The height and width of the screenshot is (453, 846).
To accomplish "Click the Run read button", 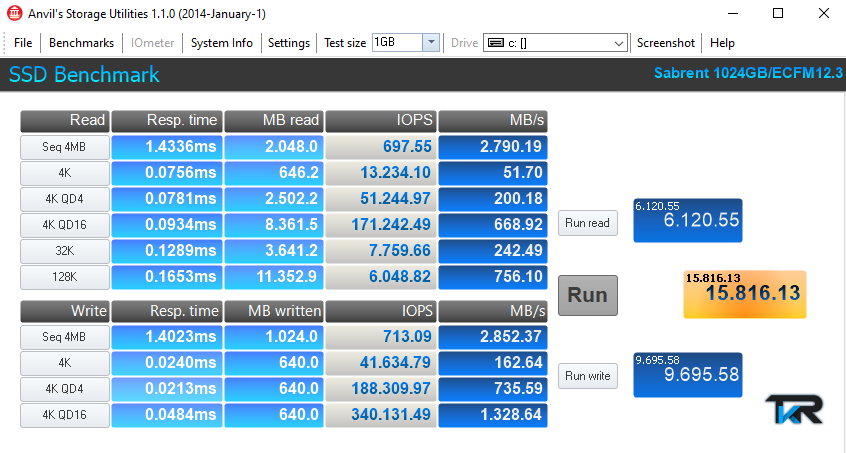I will click(588, 223).
